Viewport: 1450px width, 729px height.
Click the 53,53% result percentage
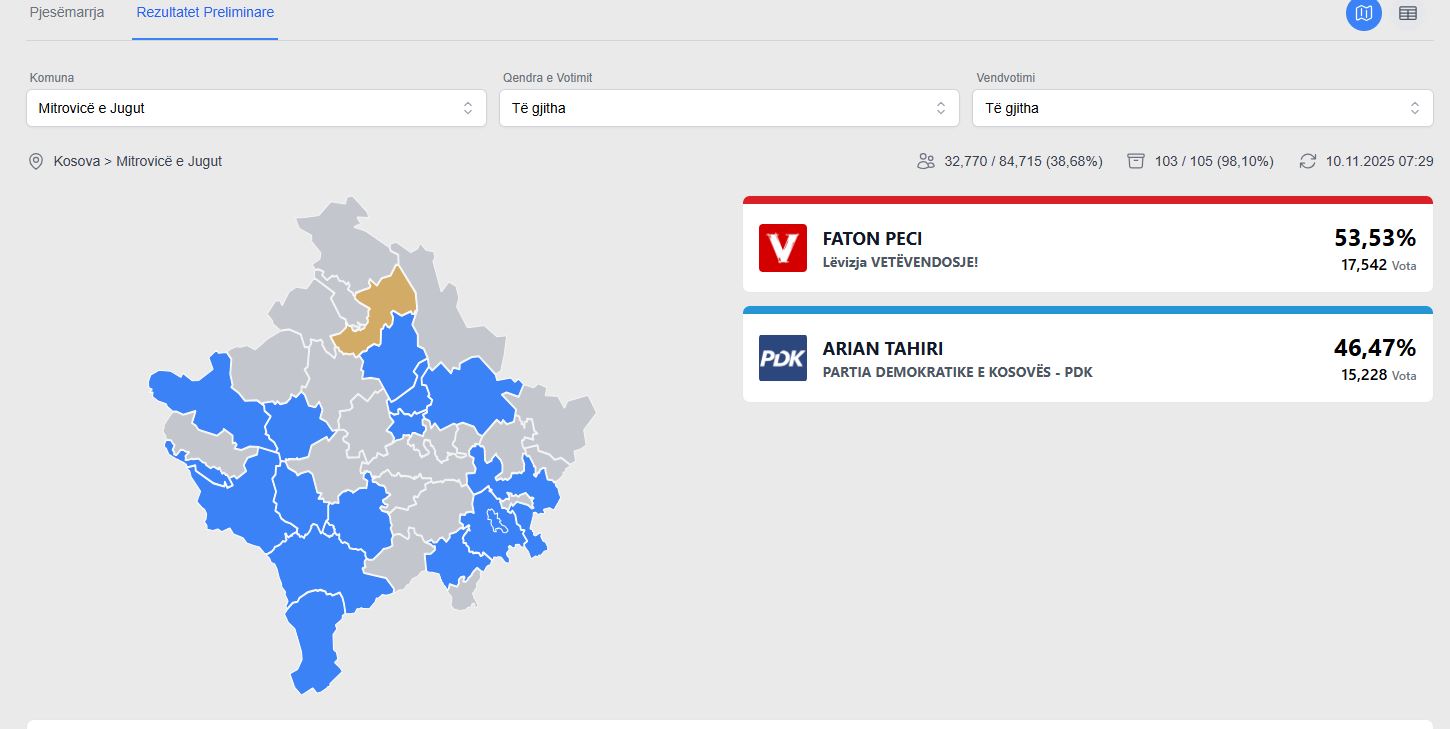point(1375,238)
